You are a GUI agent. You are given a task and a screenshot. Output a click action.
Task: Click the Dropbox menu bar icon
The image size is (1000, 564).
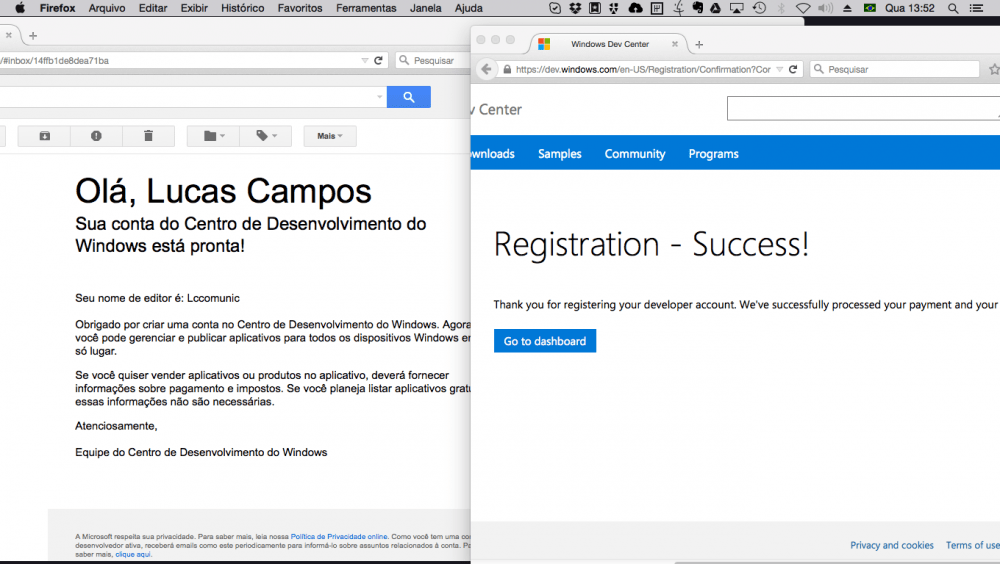pos(575,8)
